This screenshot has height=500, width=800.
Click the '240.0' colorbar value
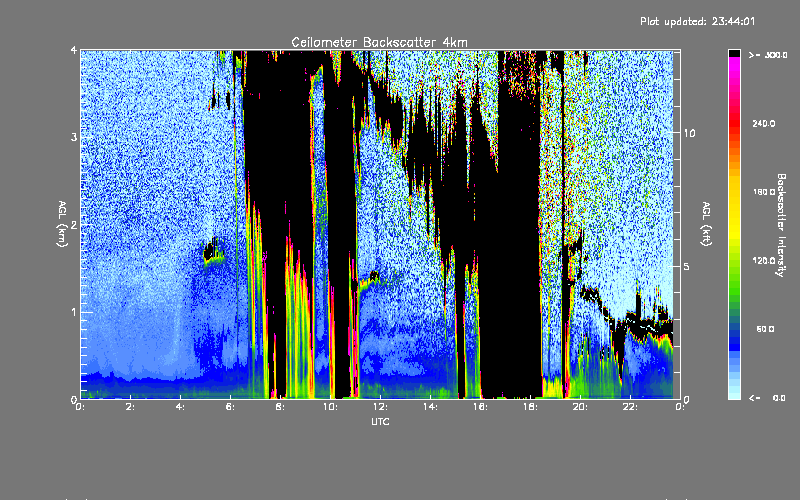(764, 123)
